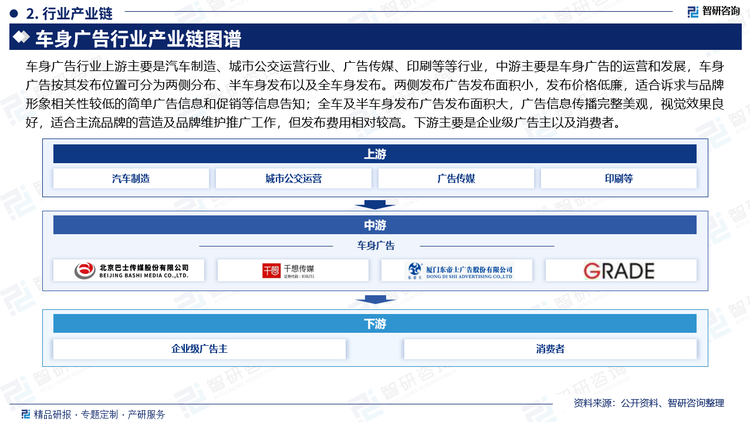Viewport: 750px width, 422px height.
Task: Click the white diamond icon beside the title
Action: [22, 37]
